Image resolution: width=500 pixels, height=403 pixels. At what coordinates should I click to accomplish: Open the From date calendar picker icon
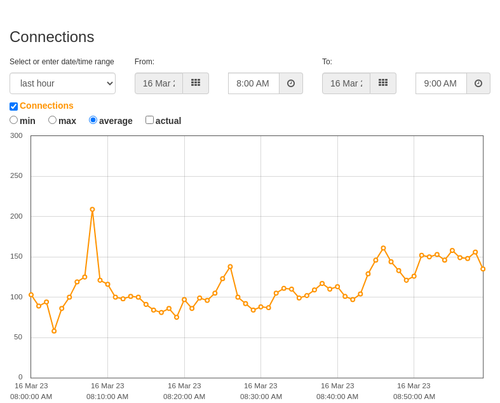[x=196, y=83]
